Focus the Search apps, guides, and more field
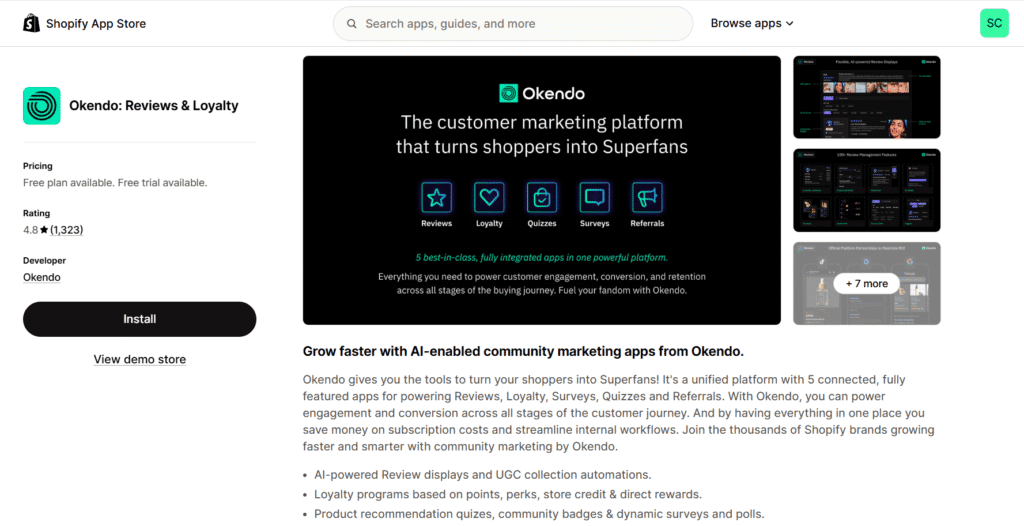Screen dimensions: 1024x526 [513, 24]
